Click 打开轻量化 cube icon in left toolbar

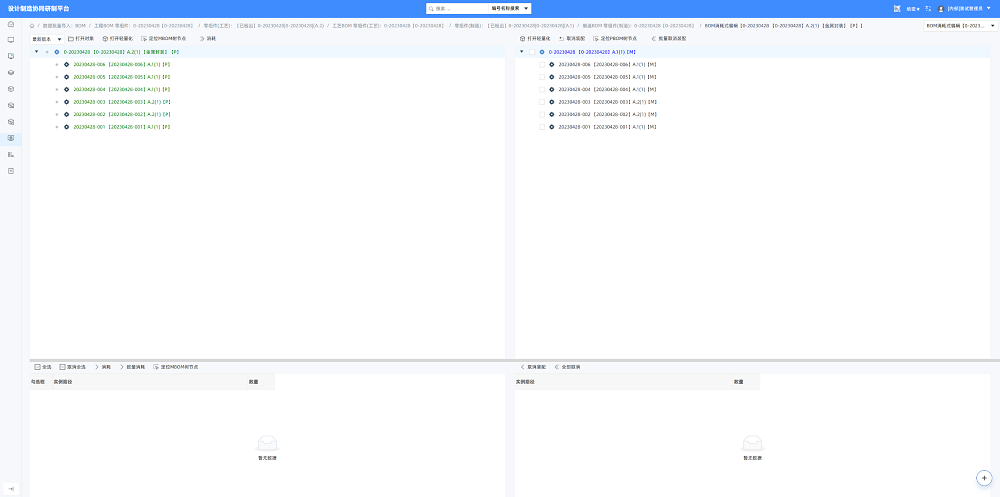pyautogui.click(x=105, y=39)
